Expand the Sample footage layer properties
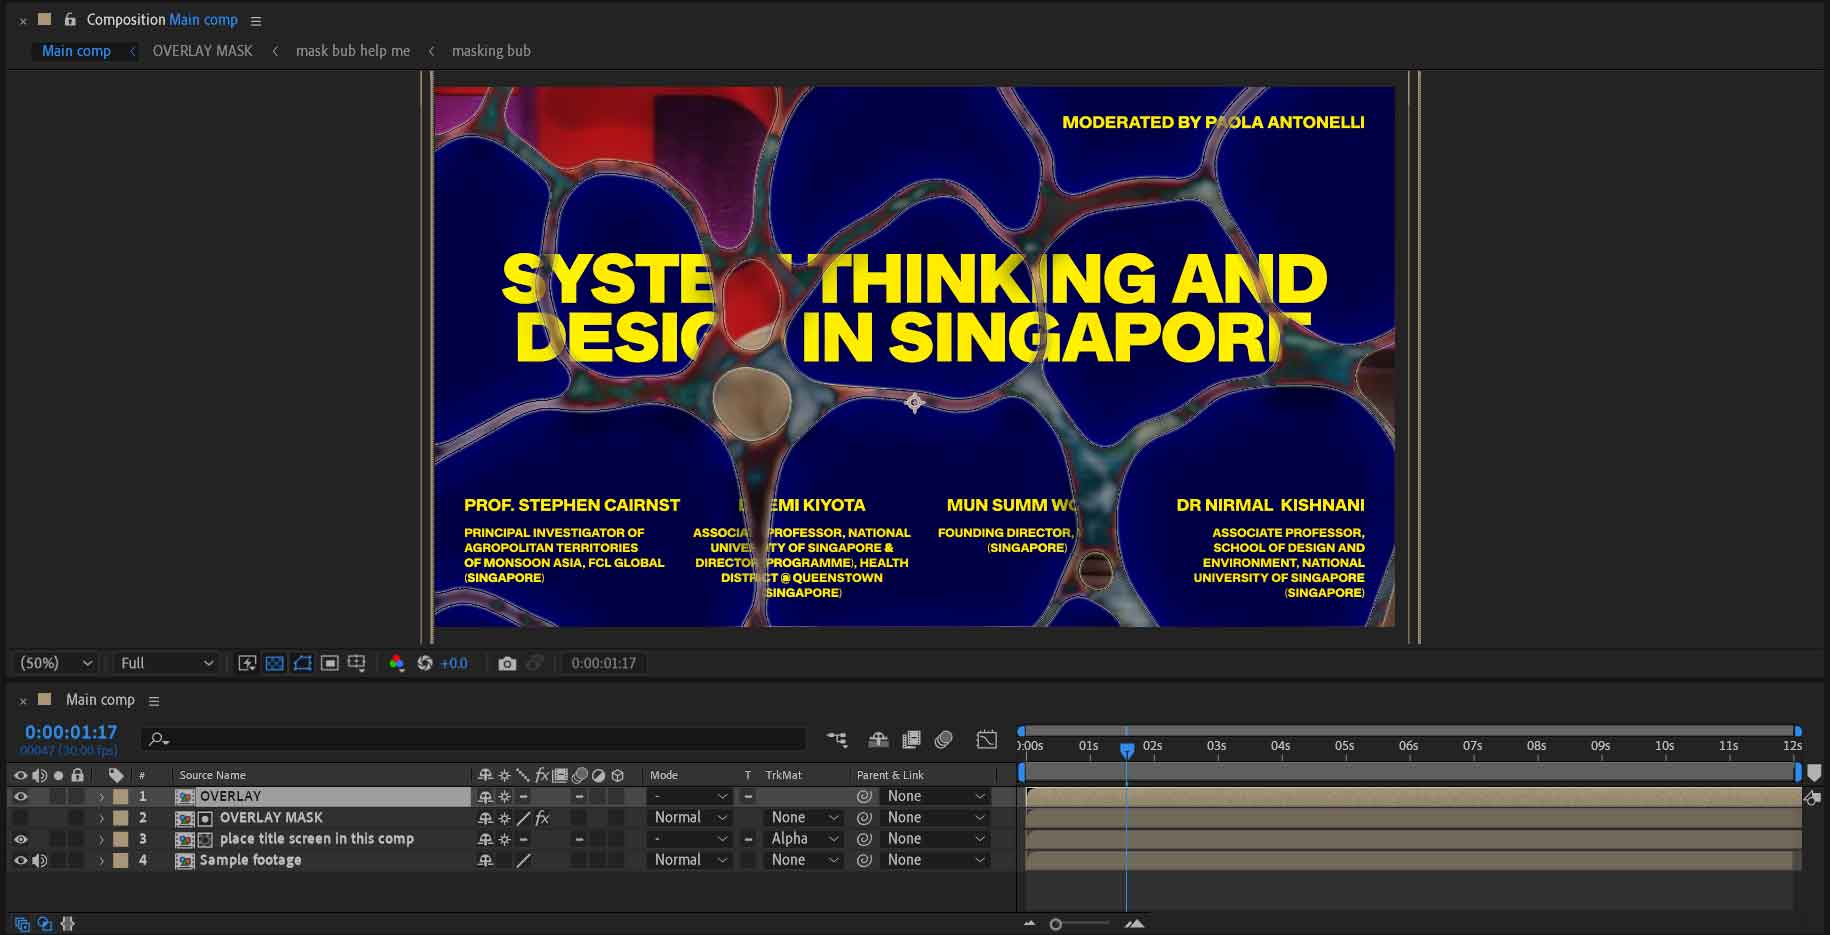 [101, 861]
